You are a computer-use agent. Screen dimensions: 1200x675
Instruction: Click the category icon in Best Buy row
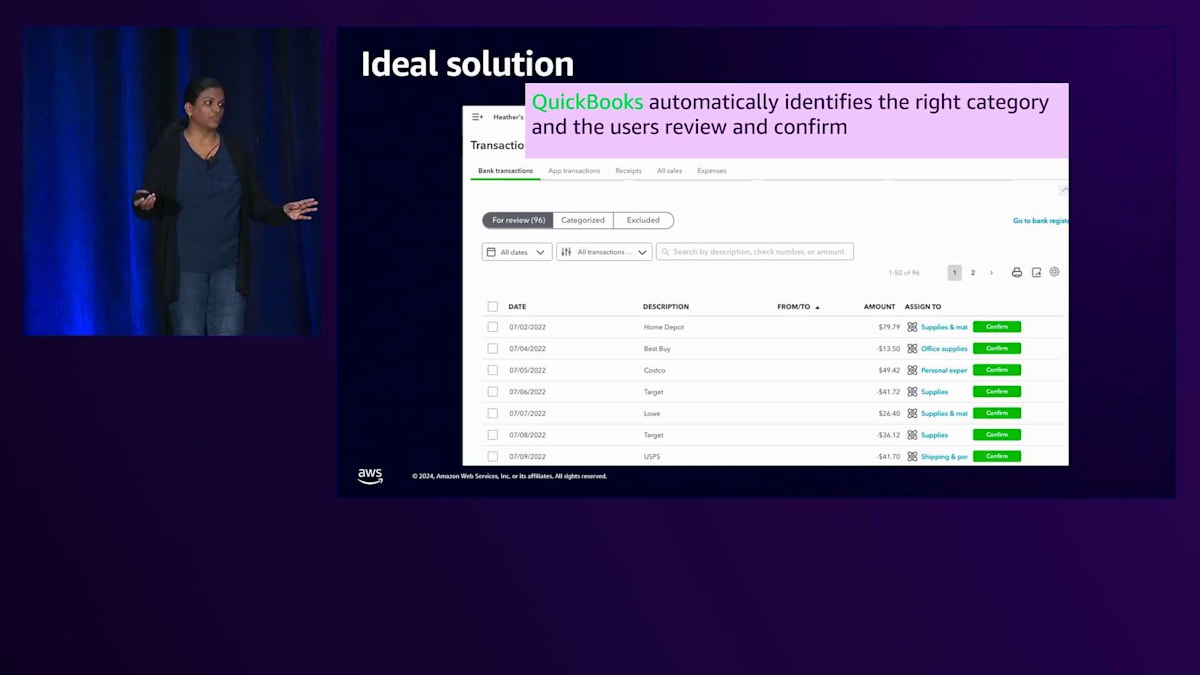(912, 349)
